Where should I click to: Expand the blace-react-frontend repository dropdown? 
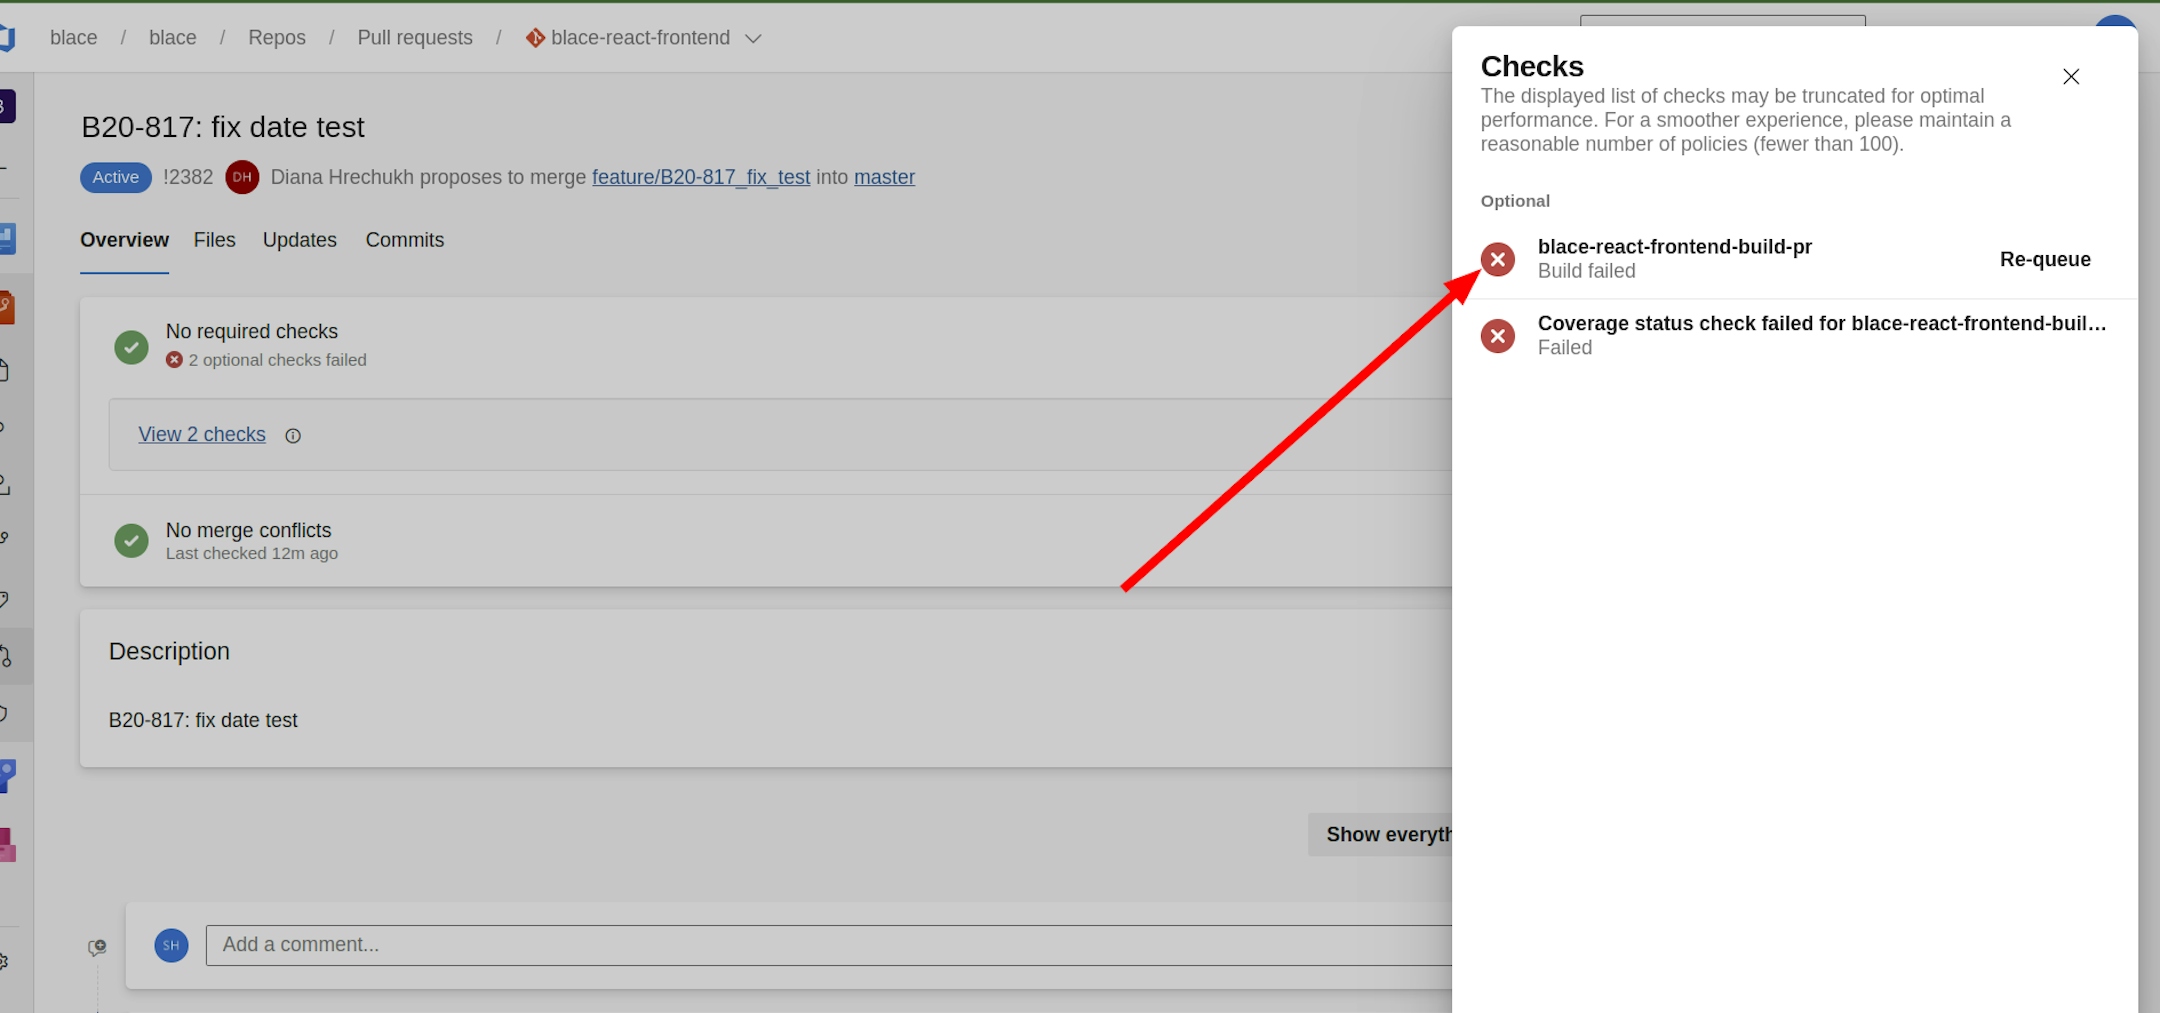[753, 39]
